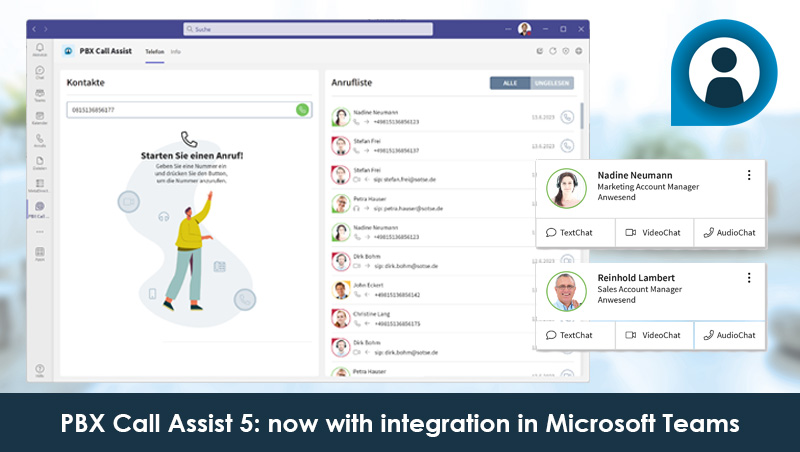This screenshot has height=452, width=800.
Task: Click the PBX Call Assist logo in header
Action: click(68, 51)
